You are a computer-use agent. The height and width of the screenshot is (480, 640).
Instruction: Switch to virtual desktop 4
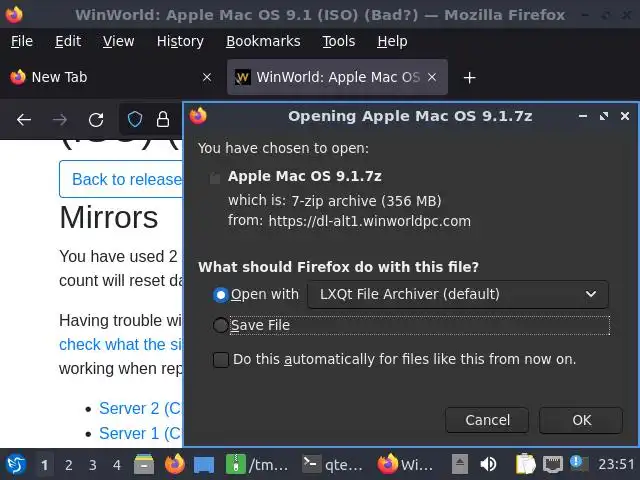click(x=117, y=465)
